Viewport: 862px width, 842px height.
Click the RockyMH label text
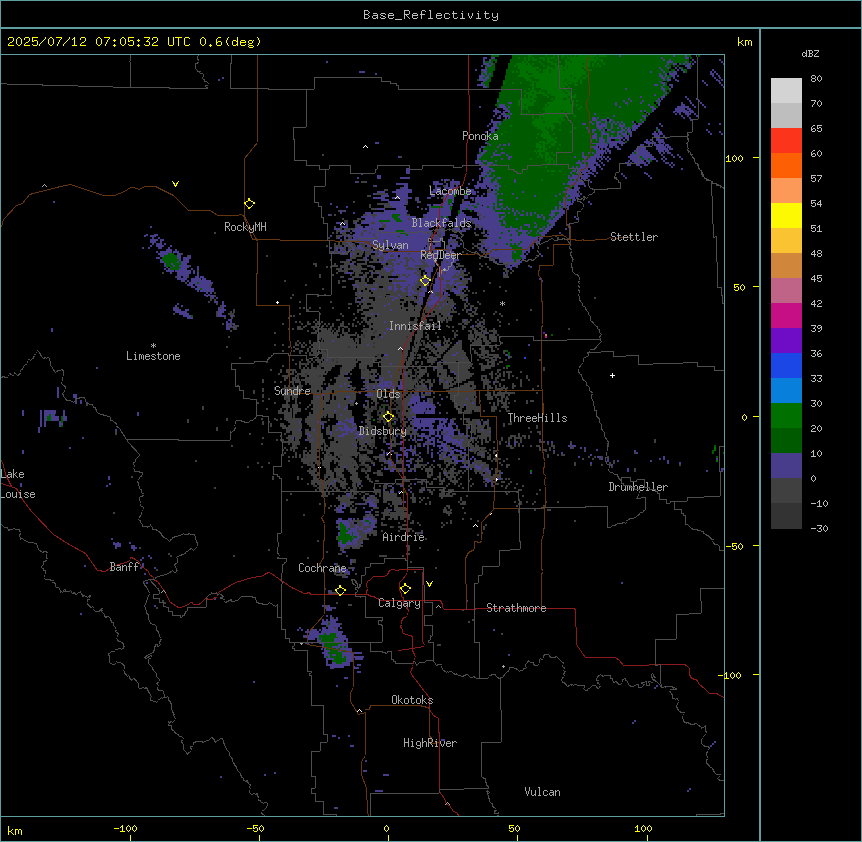point(245,227)
